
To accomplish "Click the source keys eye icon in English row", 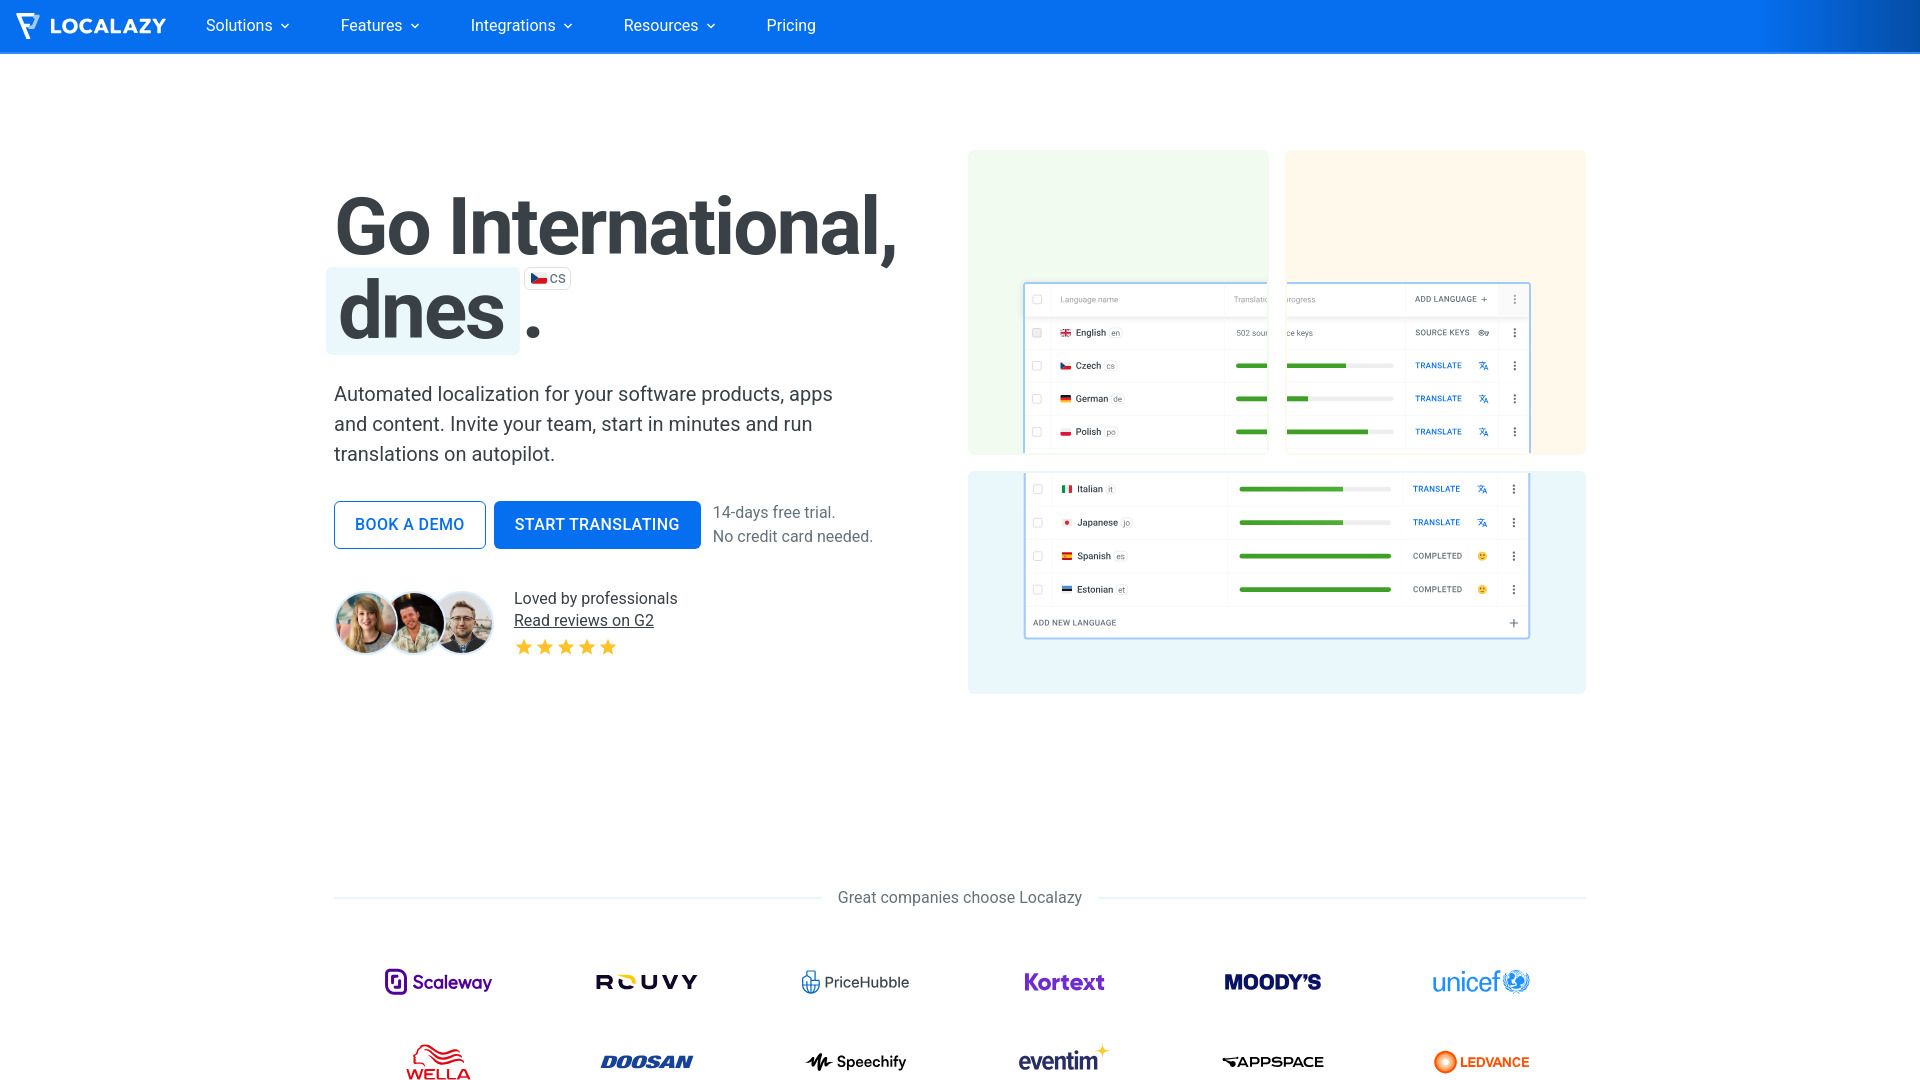I will (1482, 333).
